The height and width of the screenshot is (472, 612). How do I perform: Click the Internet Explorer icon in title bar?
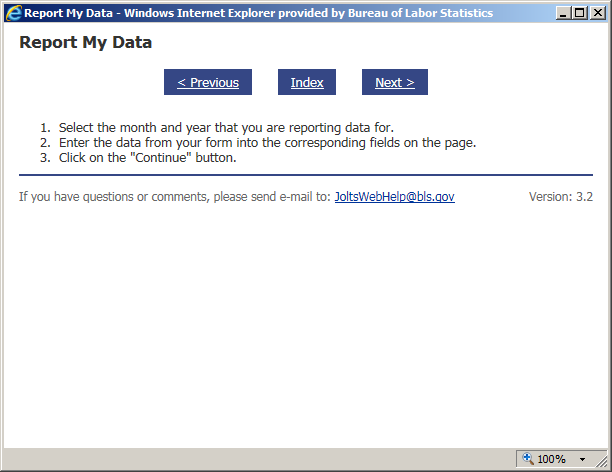(14, 13)
